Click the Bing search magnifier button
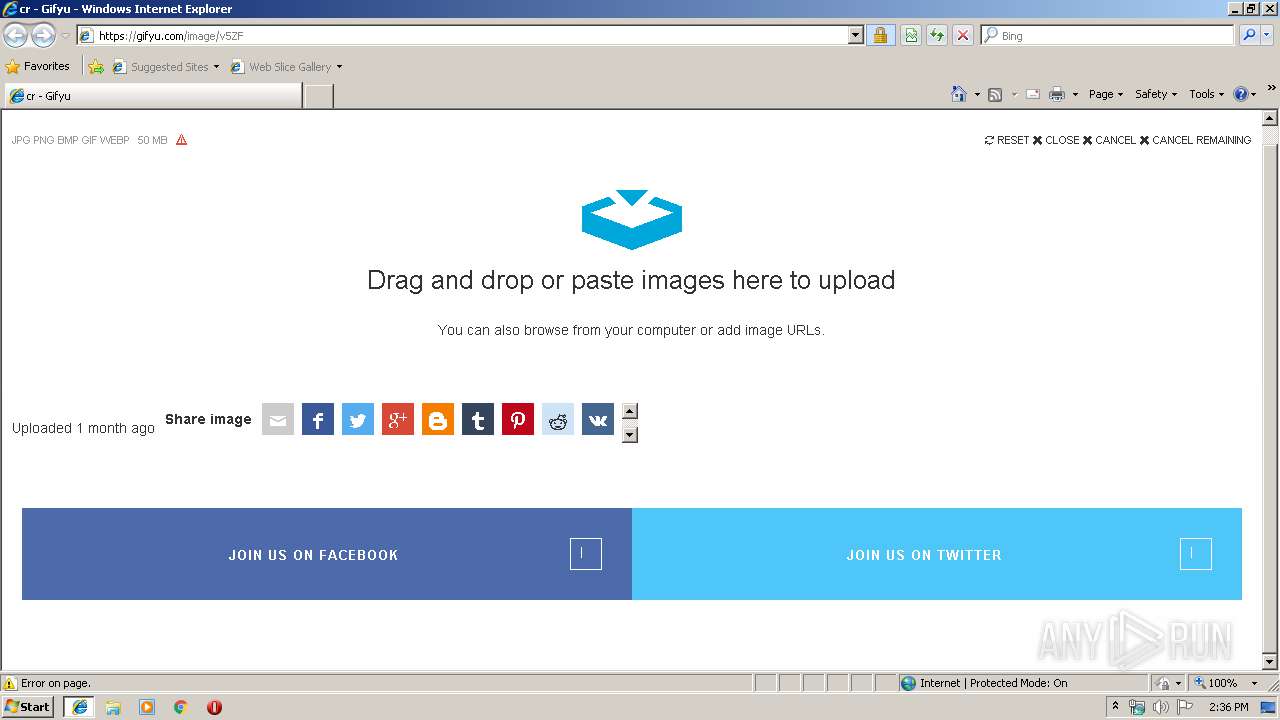This screenshot has width=1280, height=720. coord(1248,35)
